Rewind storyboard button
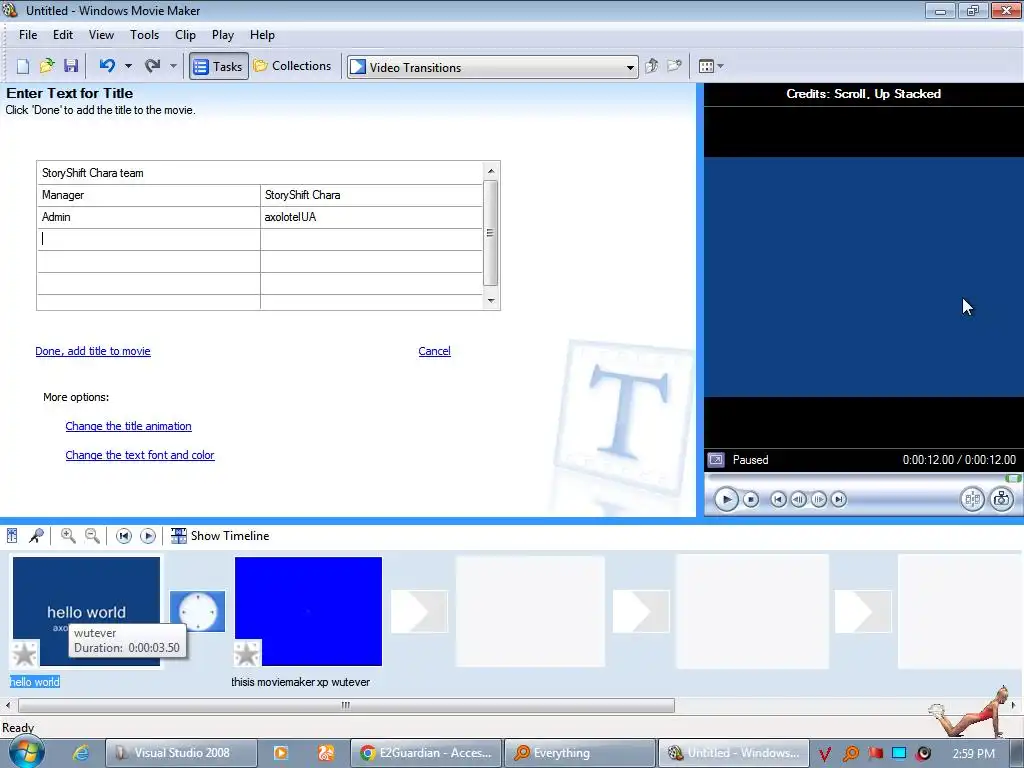1024x768 pixels. pos(123,536)
